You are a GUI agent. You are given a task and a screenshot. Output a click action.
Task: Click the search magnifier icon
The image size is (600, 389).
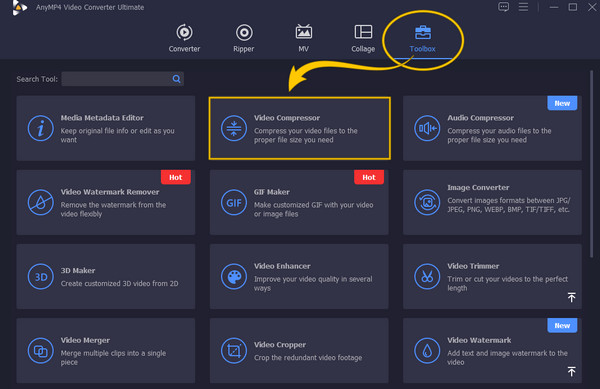[176, 79]
